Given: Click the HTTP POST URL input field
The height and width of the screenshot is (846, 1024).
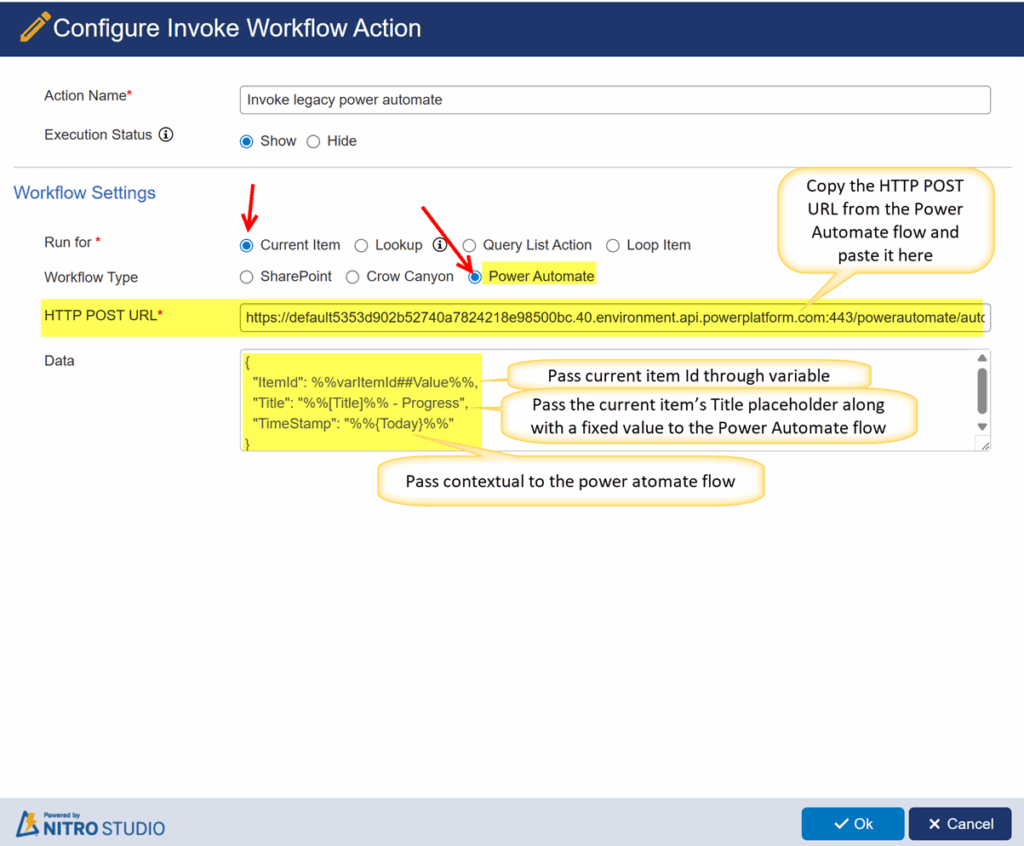Looking at the screenshot, I should pyautogui.click(x=615, y=317).
